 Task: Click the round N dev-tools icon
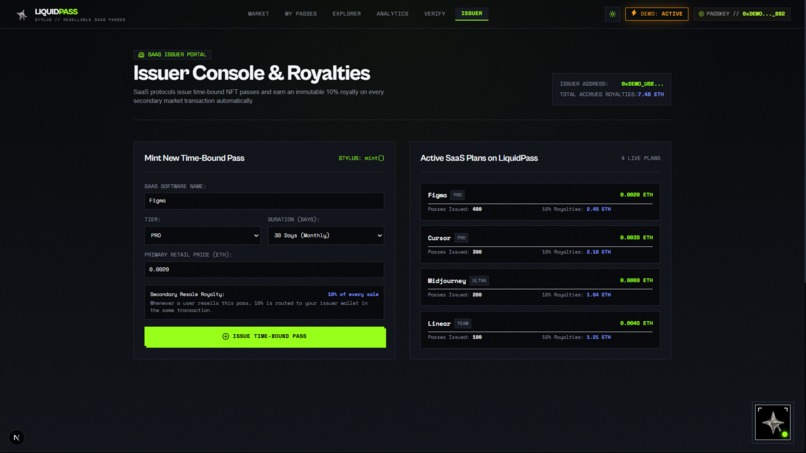coord(16,438)
